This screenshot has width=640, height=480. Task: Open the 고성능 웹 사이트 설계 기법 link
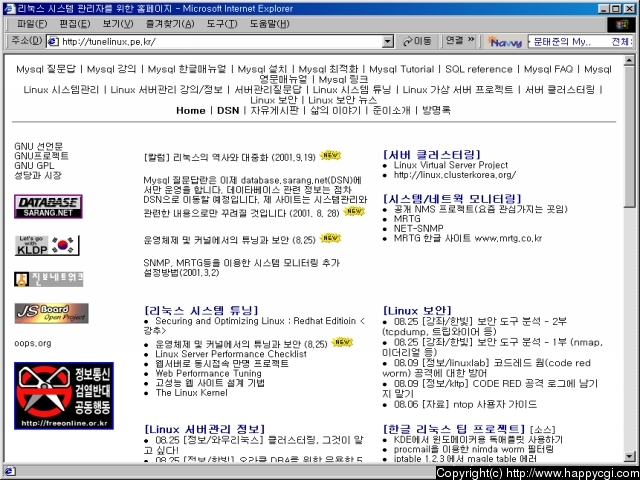(210, 383)
